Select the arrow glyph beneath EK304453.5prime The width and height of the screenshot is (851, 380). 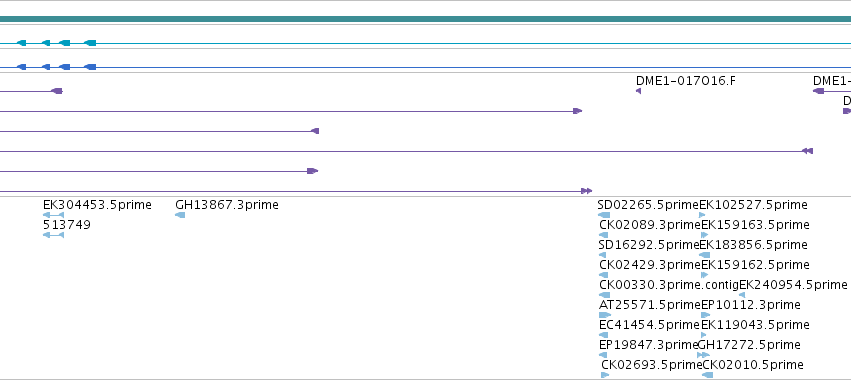(x=53, y=215)
